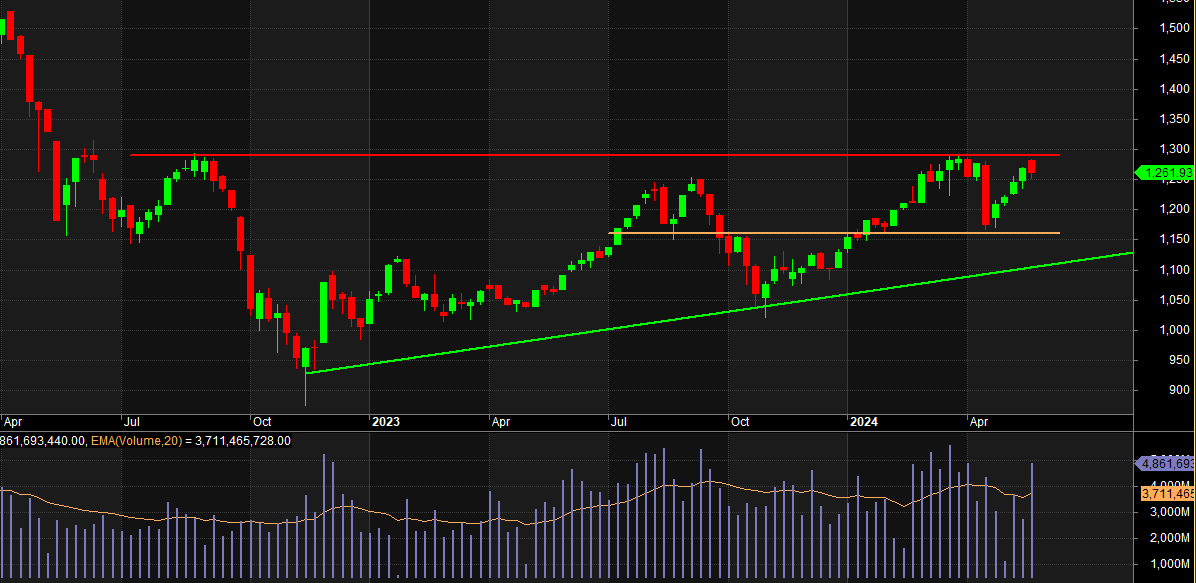1196x583 pixels.
Task: Click the Apr label after 2024
Action: (x=979, y=420)
